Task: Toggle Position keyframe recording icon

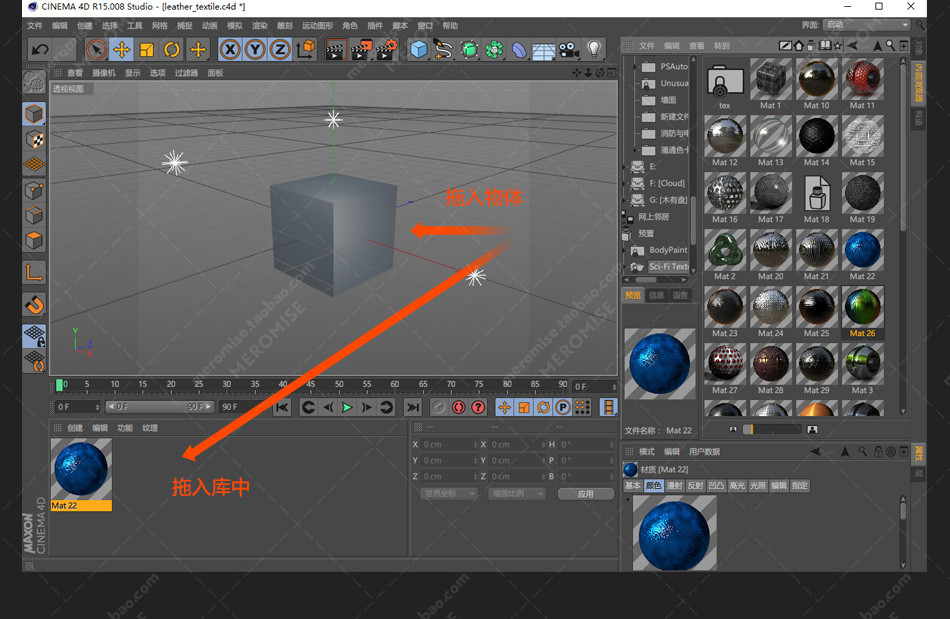Action: [x=504, y=407]
